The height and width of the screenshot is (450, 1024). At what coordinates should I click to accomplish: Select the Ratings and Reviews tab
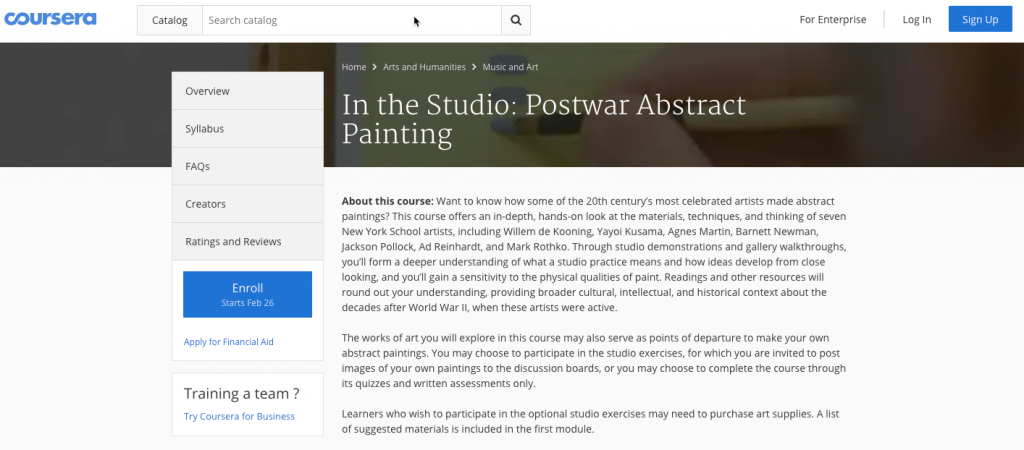coord(248,241)
